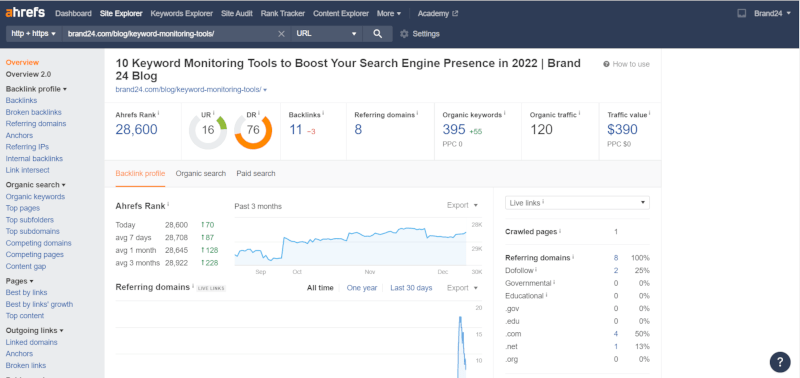Collapse the Outgoing links sidebar section
Viewport: 800px width, 378px height.
[35, 331]
